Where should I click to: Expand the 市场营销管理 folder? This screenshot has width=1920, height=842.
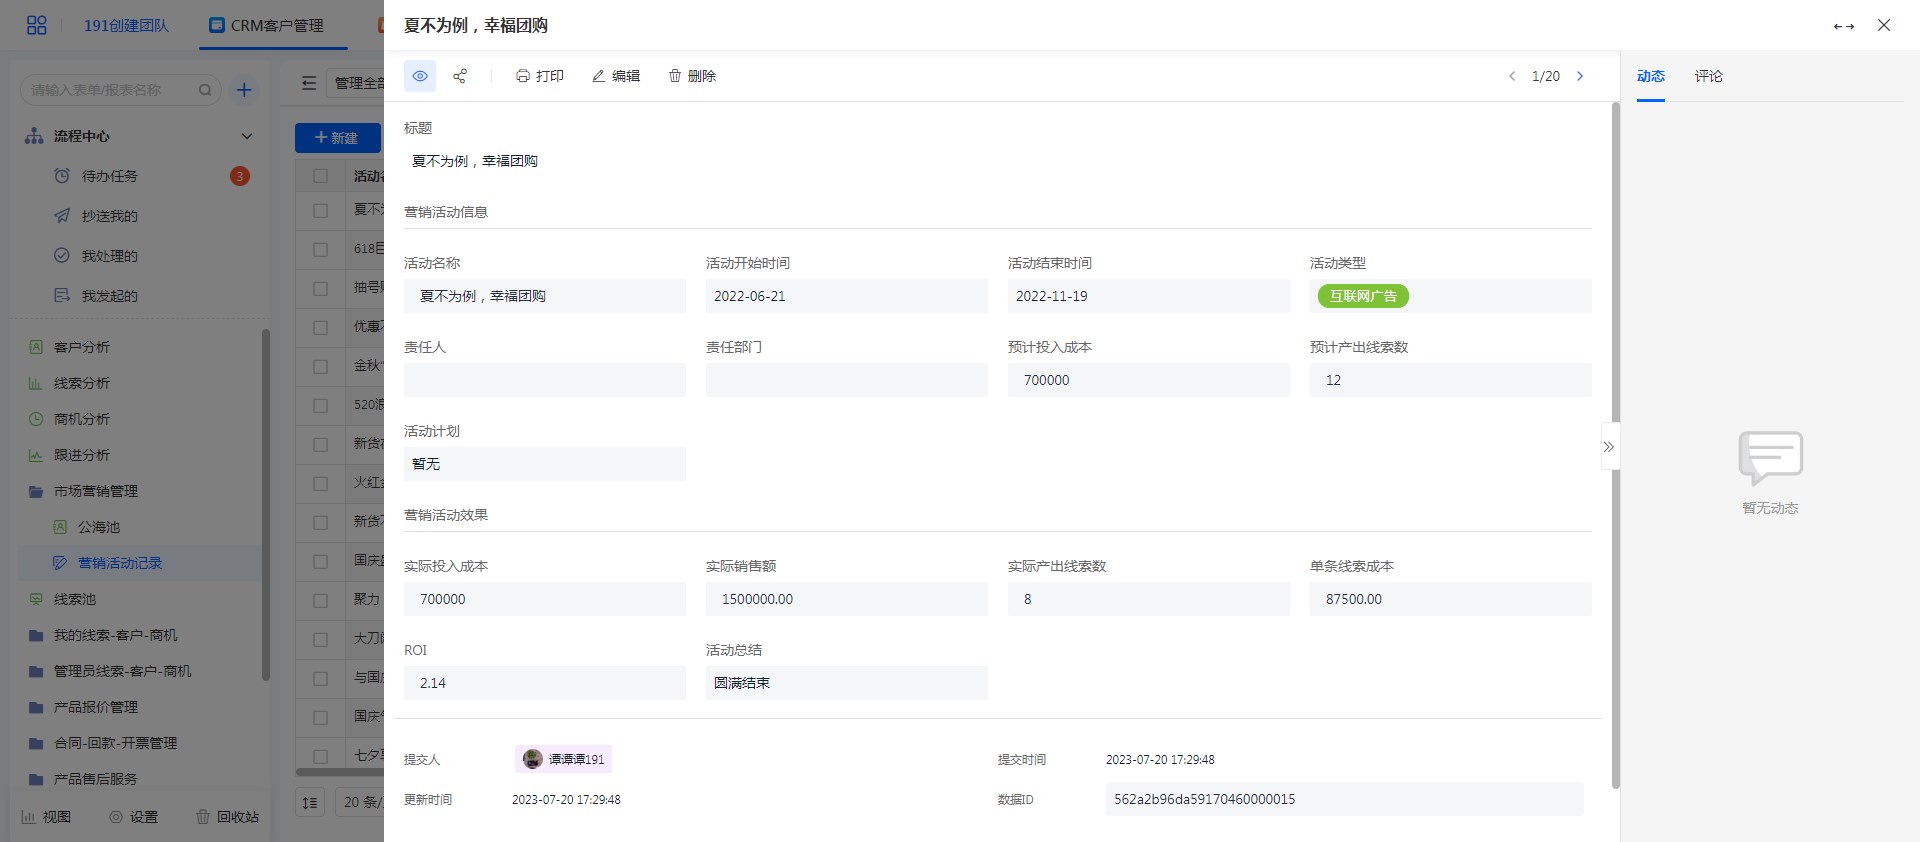point(95,491)
